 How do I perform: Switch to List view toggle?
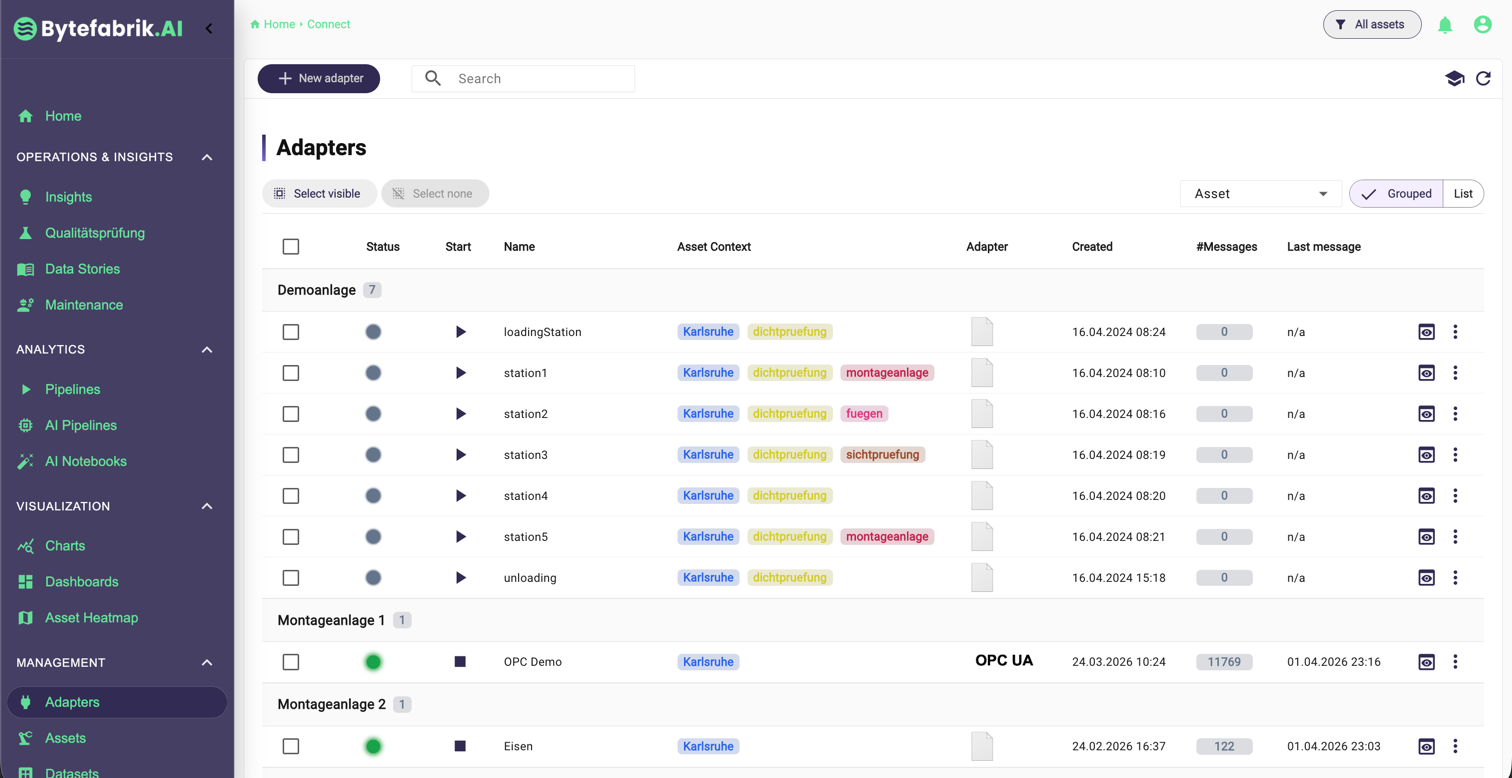pos(1463,194)
